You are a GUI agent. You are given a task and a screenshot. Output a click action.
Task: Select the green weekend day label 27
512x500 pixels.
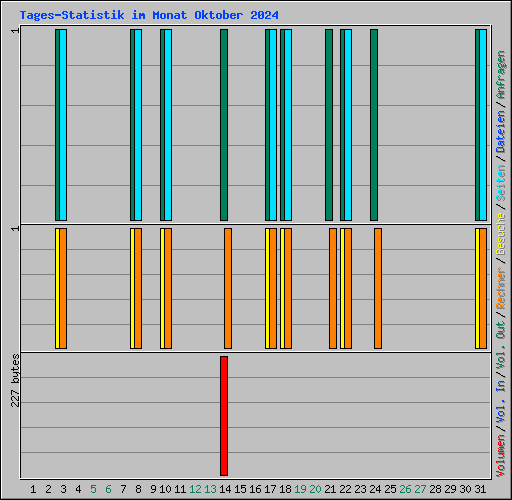point(420,489)
